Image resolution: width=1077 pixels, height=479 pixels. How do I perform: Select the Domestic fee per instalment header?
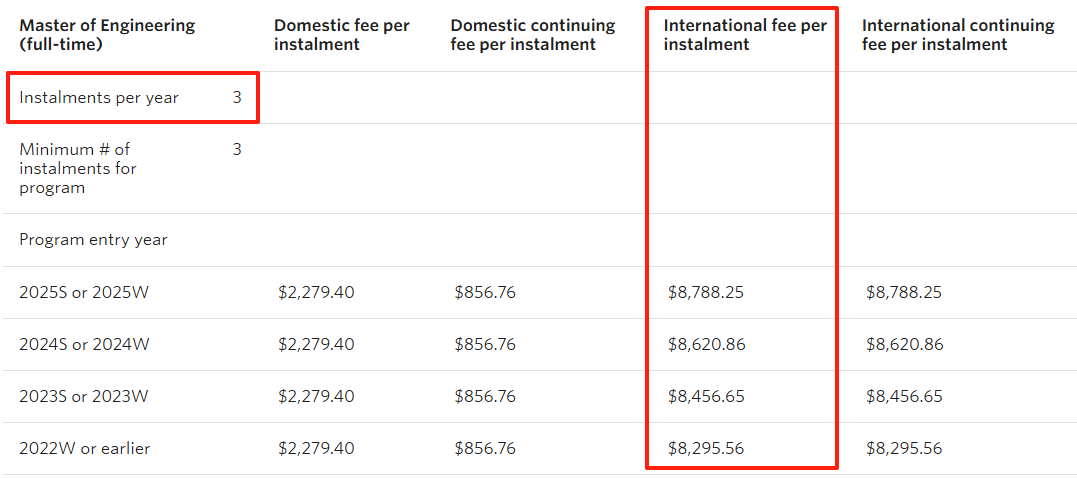342,35
